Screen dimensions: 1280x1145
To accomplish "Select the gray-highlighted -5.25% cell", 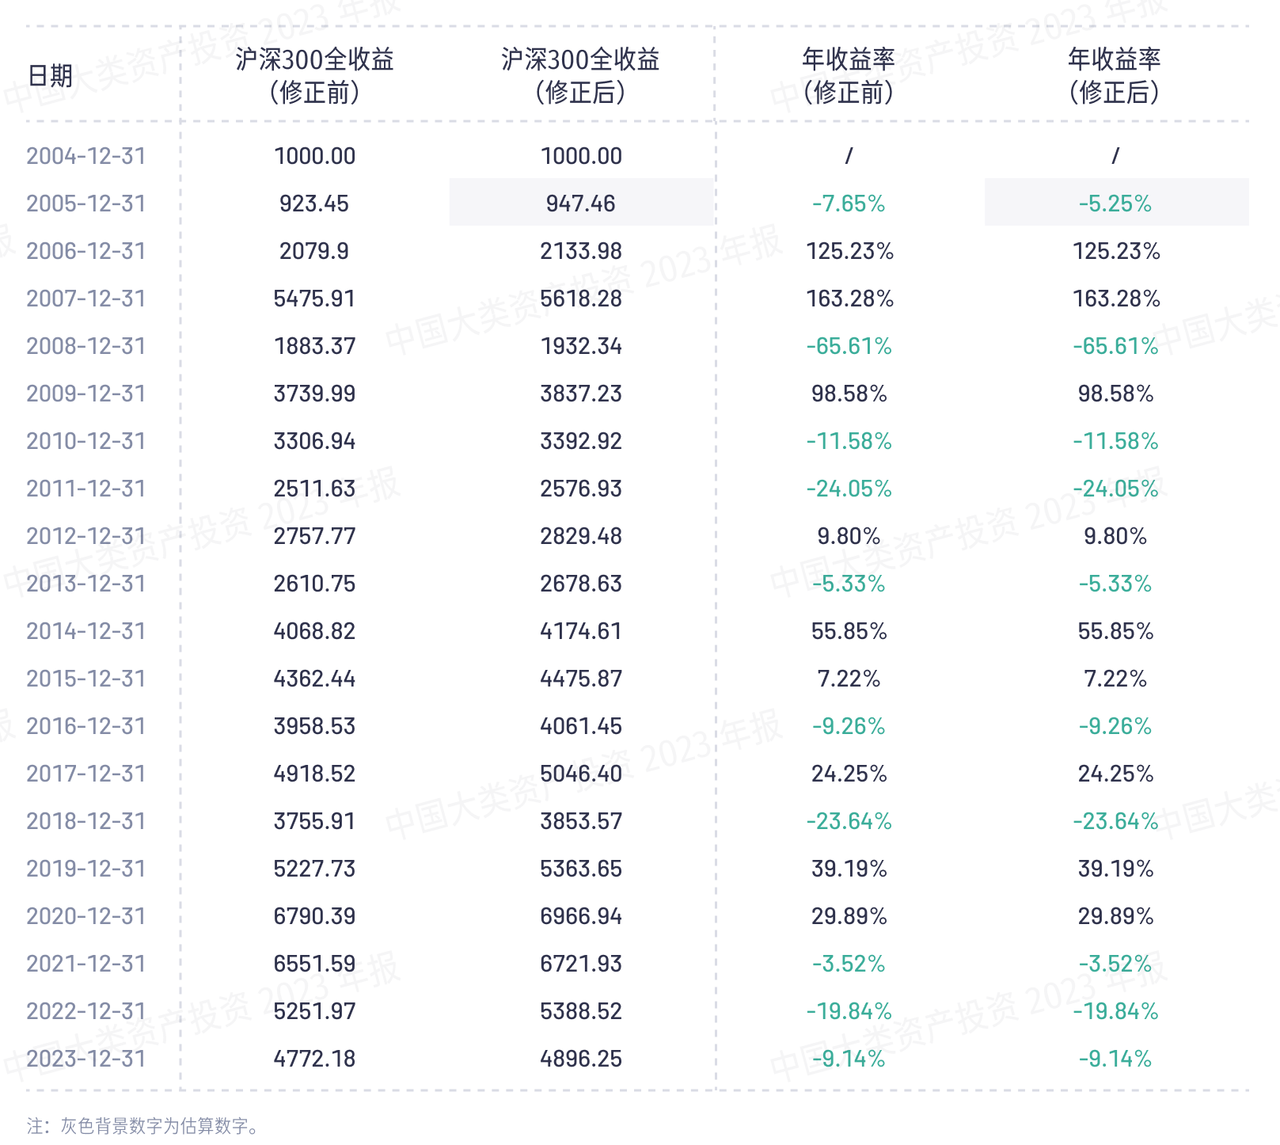I will coord(1115,203).
